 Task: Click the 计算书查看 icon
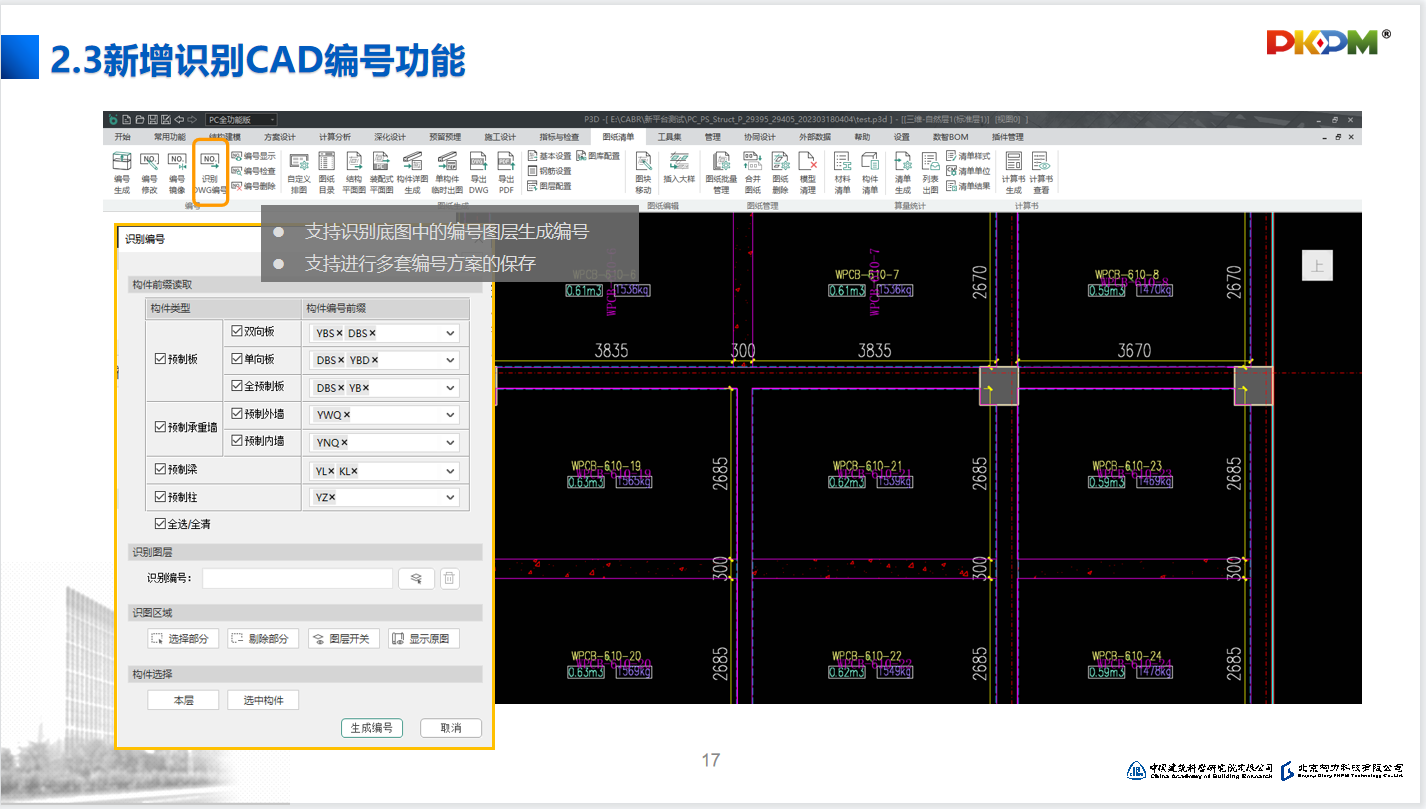coord(1041,168)
